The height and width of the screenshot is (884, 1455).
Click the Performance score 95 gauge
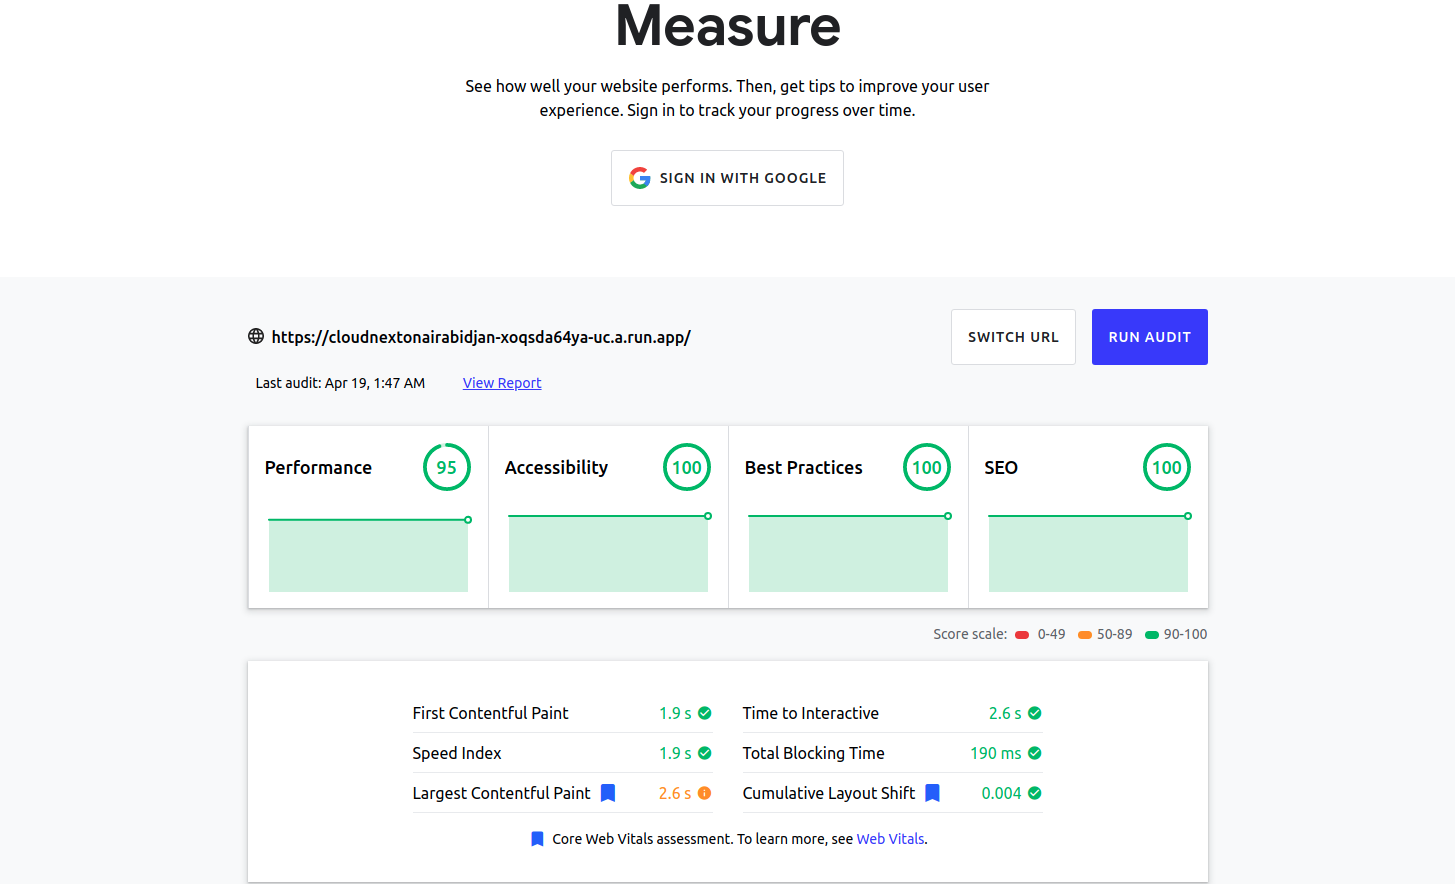pos(447,467)
